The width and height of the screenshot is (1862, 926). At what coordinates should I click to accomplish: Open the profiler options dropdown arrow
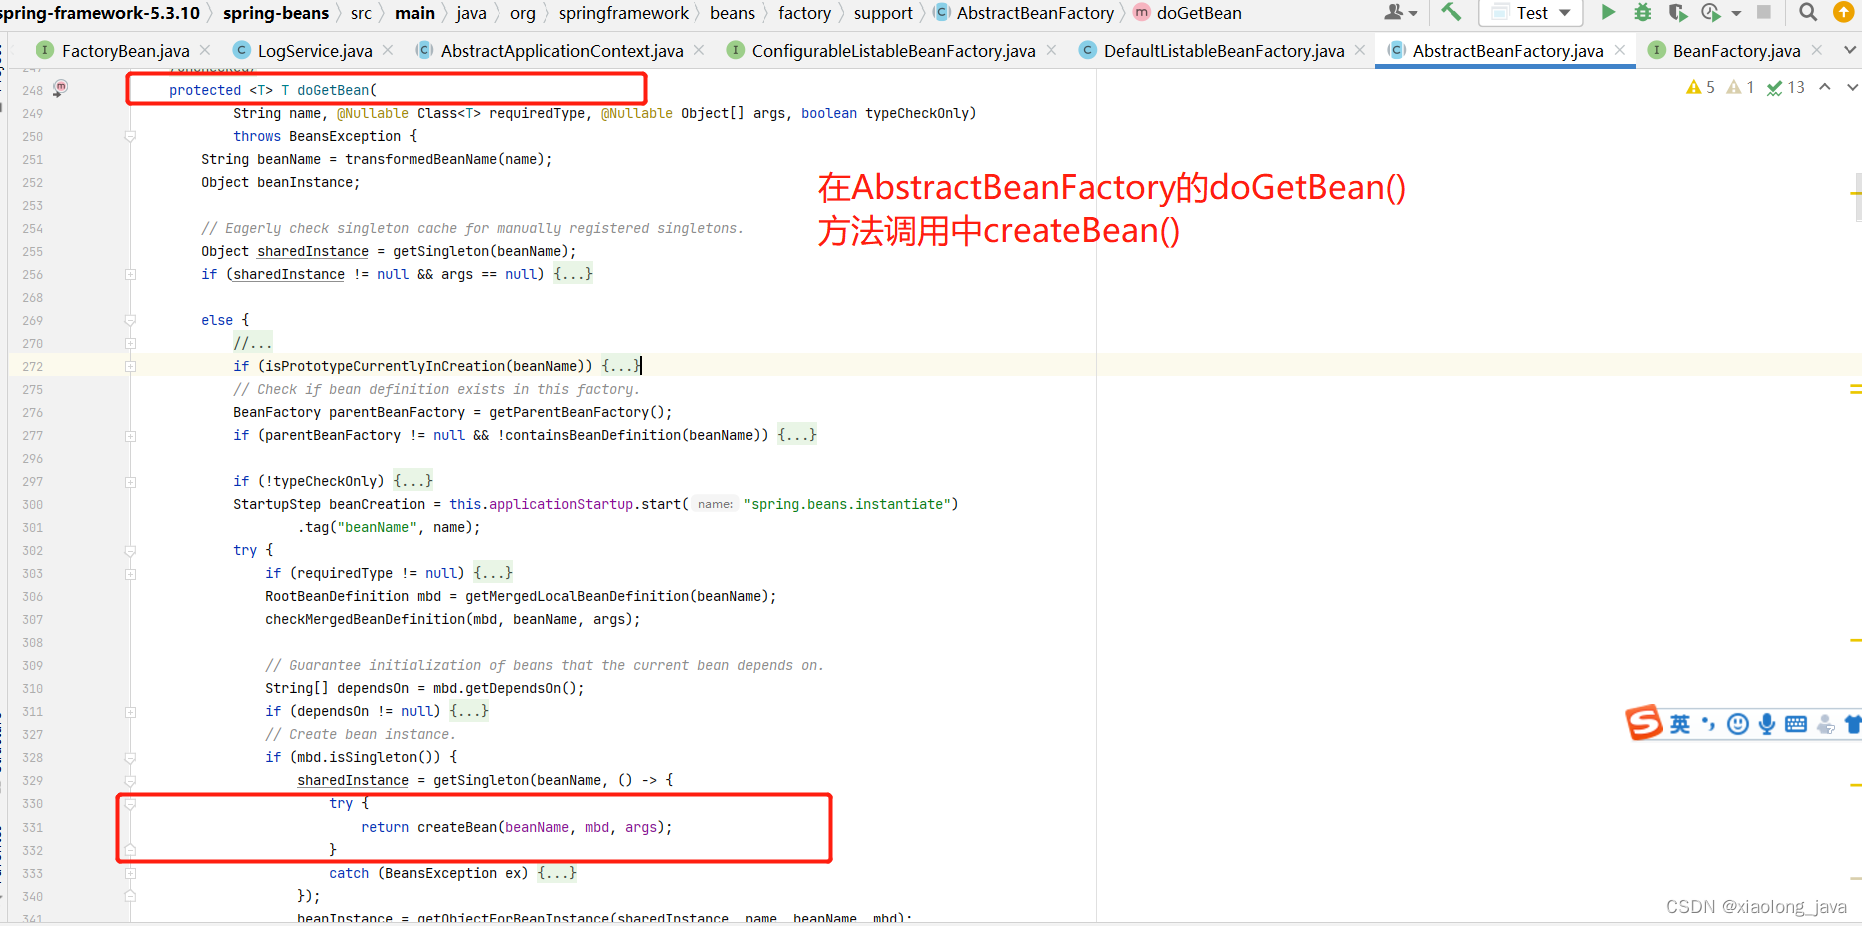(1736, 13)
